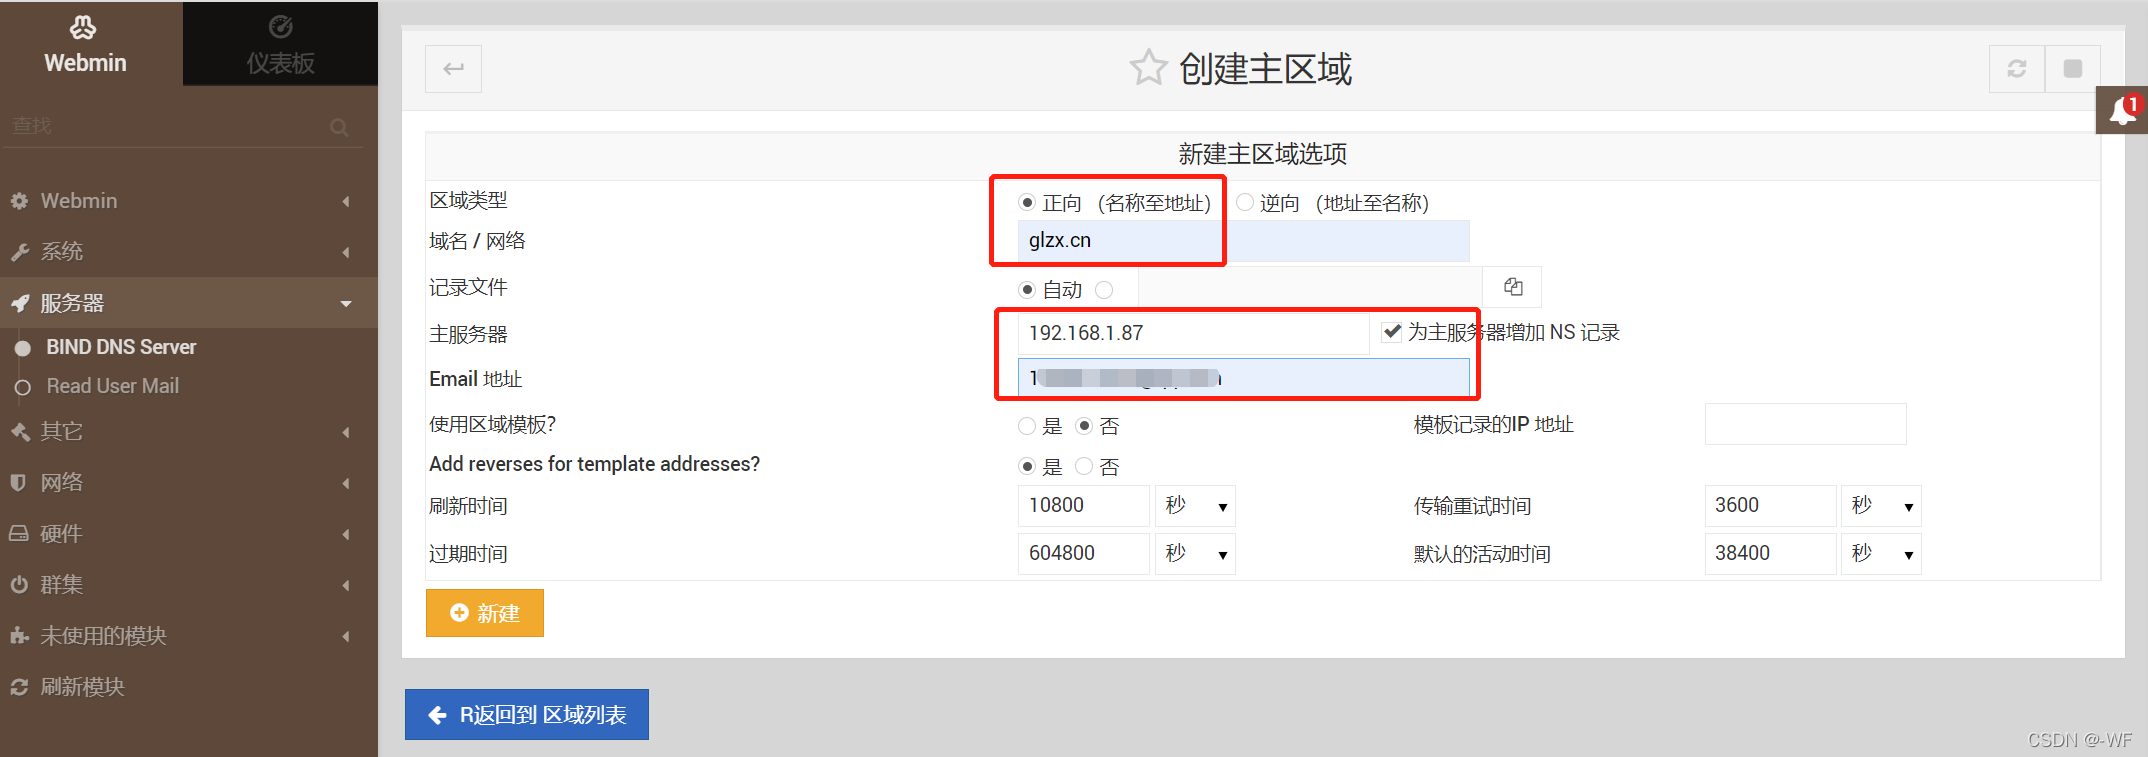This screenshot has width=2148, height=757.
Task: Open Read User Mail module
Action: 112,386
